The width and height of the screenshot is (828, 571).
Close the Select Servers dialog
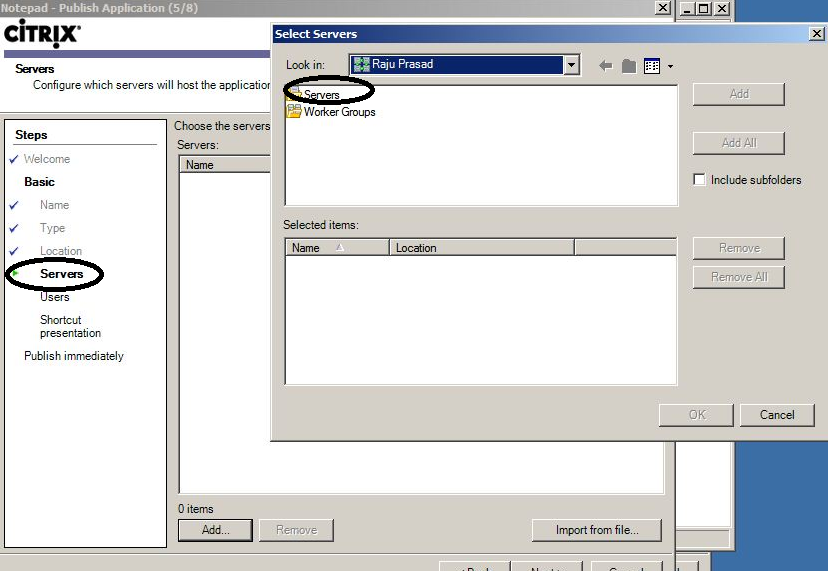(x=816, y=34)
